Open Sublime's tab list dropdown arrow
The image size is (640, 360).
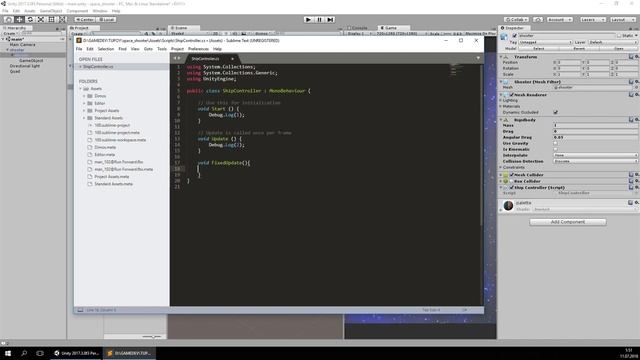[478, 58]
